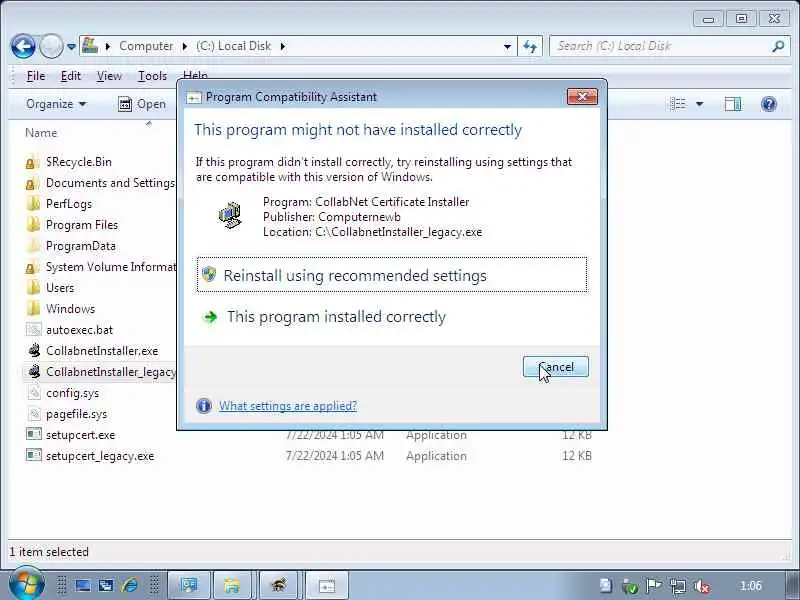
Task: Click the taskbar clock showing 1:06
Action: pyautogui.click(x=751, y=586)
